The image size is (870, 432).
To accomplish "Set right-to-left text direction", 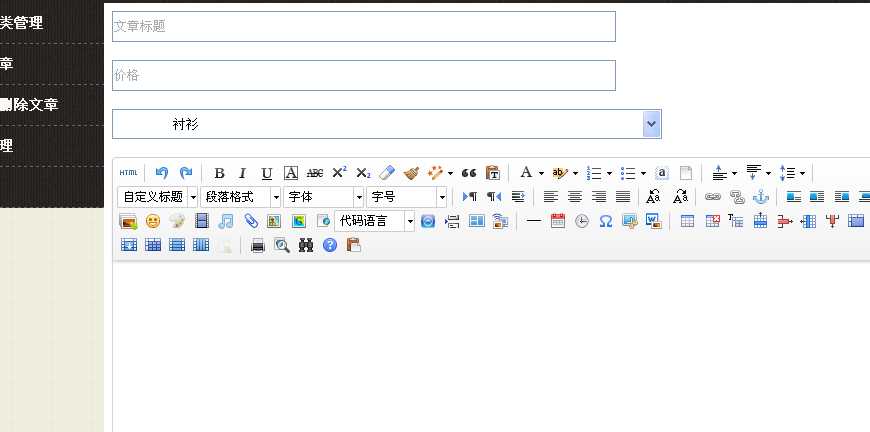I will coord(494,197).
